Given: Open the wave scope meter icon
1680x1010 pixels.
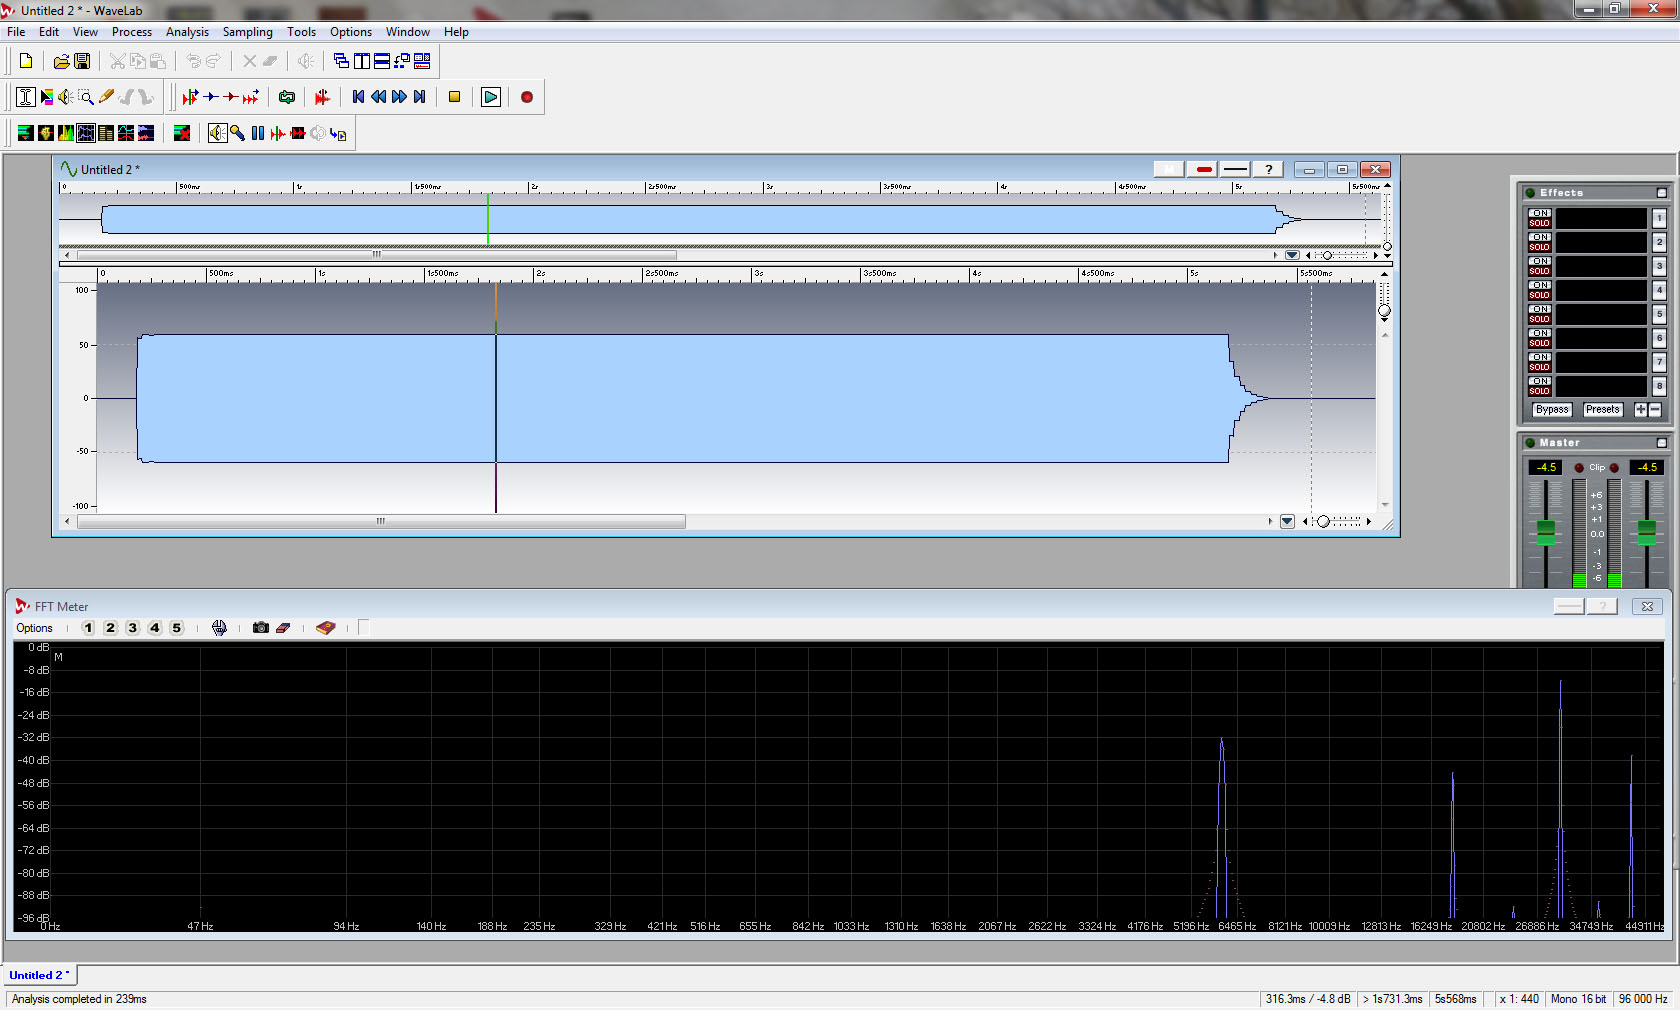Looking at the screenshot, I should pyautogui.click(x=146, y=133).
